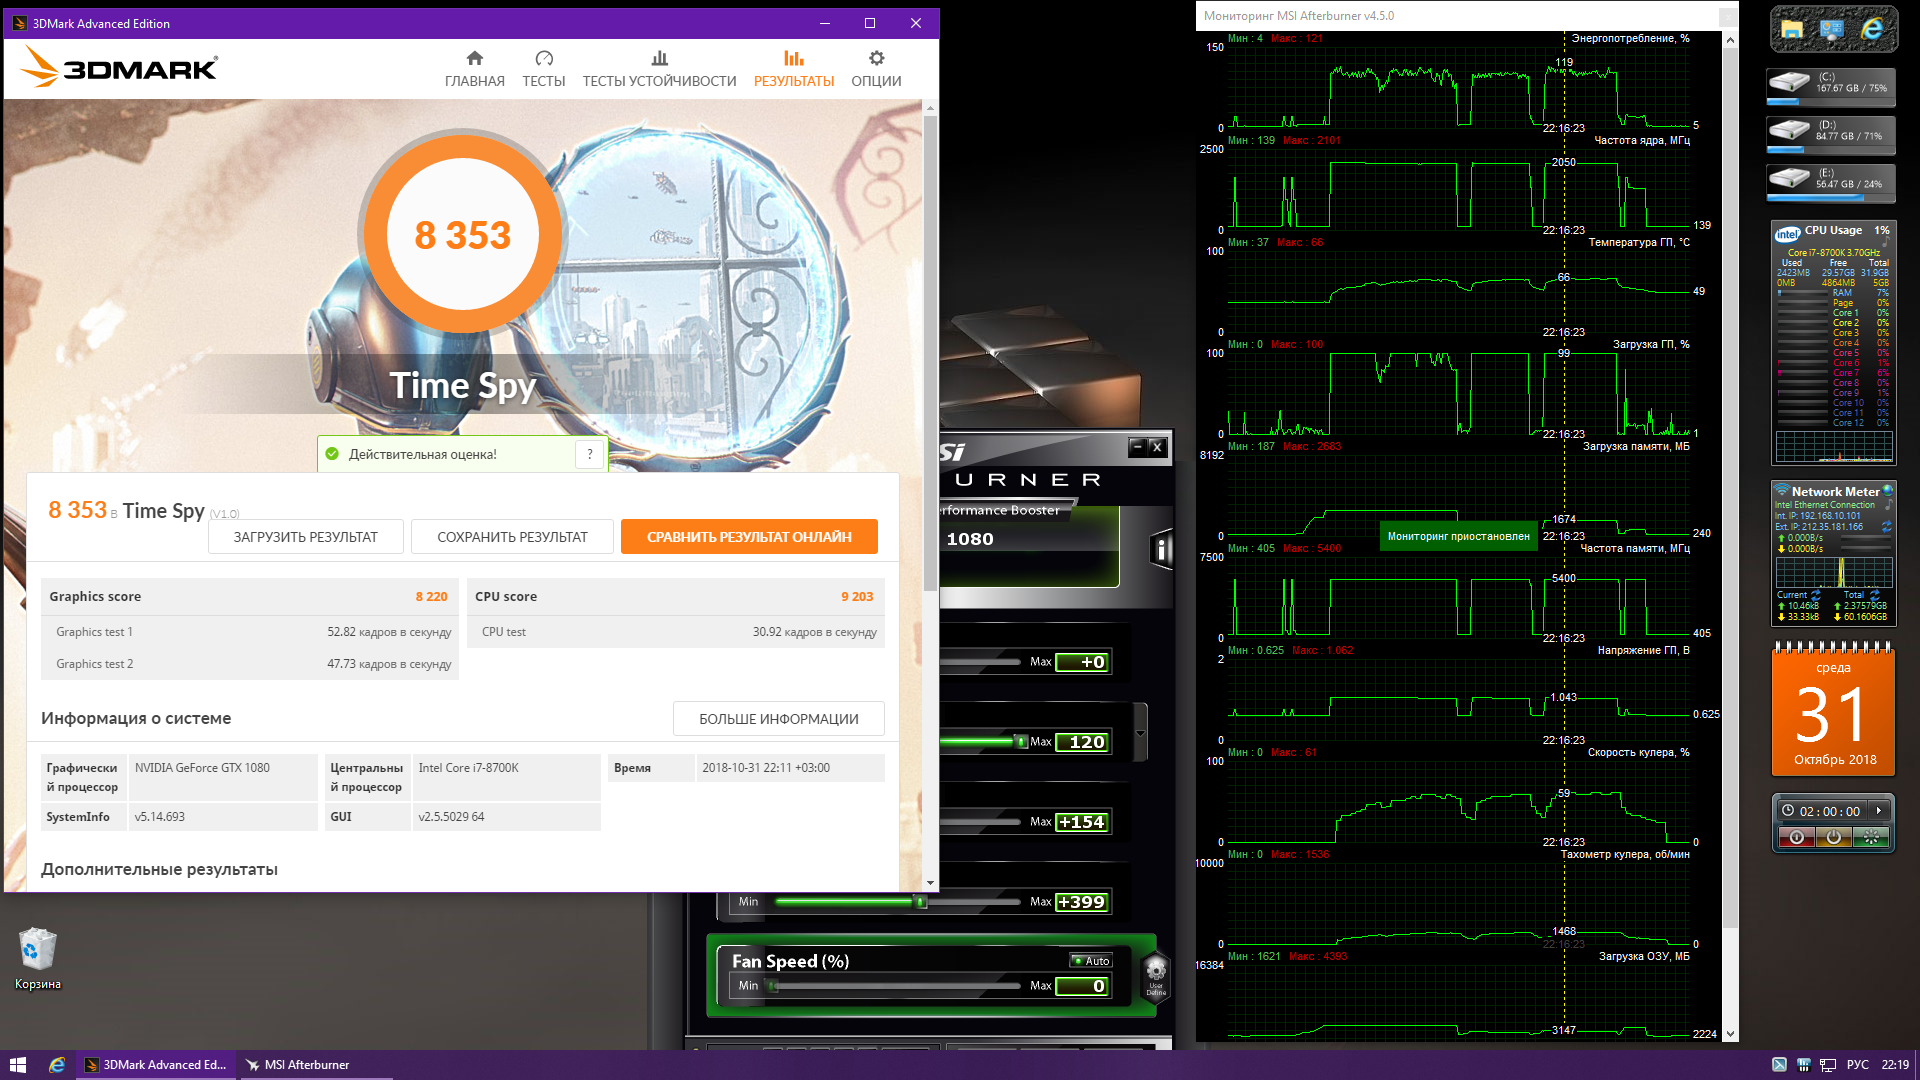Image resolution: width=1920 pixels, height=1080 pixels.
Task: Open Recycle Bin Корзина on desktop
Action: [x=38, y=950]
